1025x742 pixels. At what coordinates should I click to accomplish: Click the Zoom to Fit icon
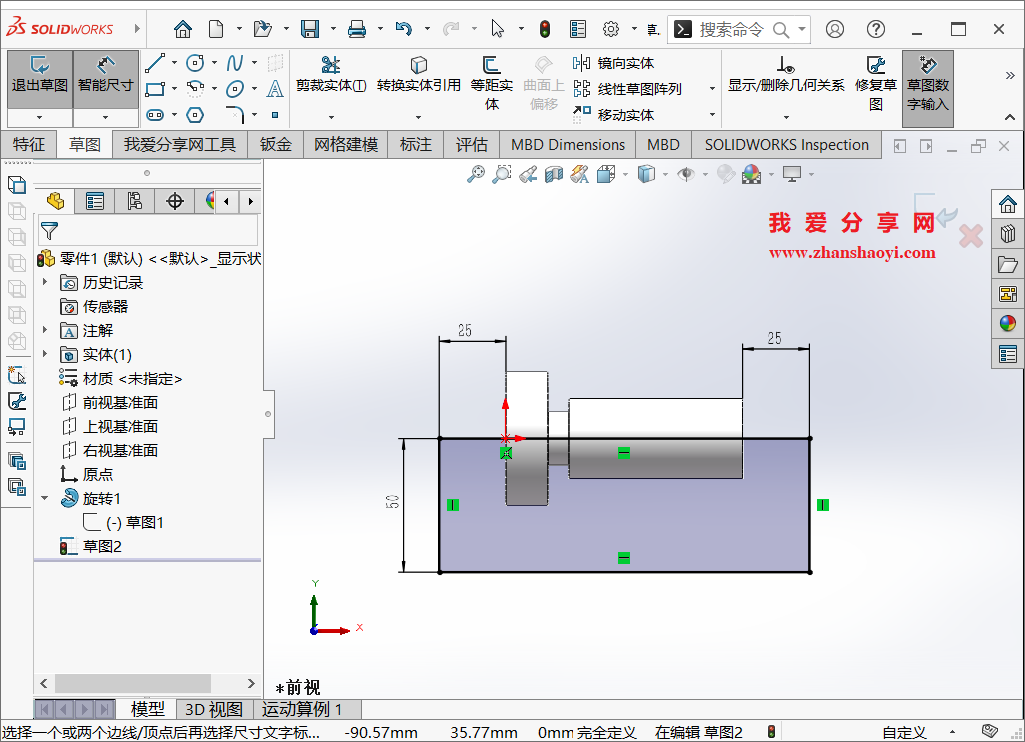[x=476, y=174]
